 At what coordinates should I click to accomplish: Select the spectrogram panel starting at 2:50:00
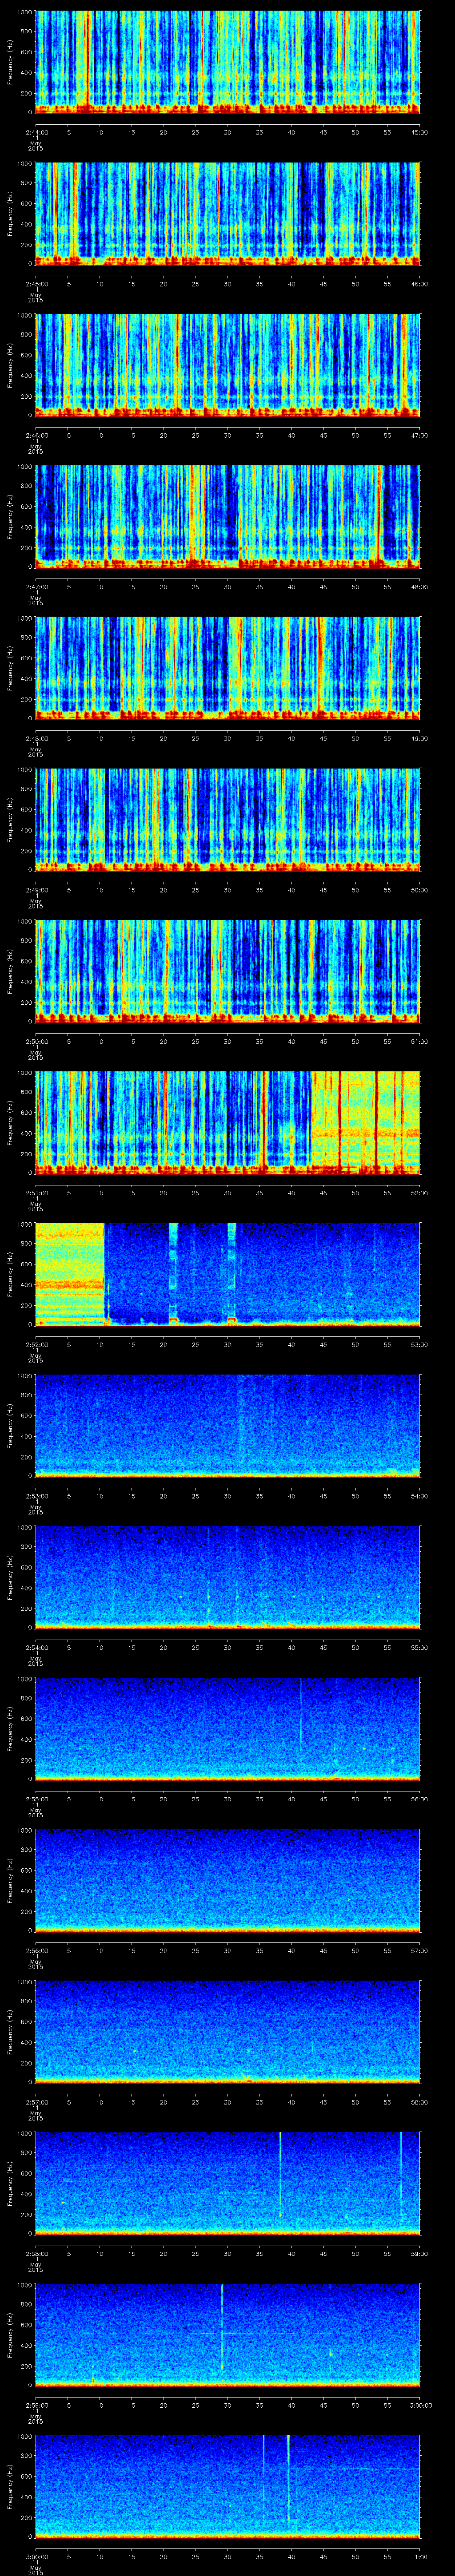[x=228, y=971]
